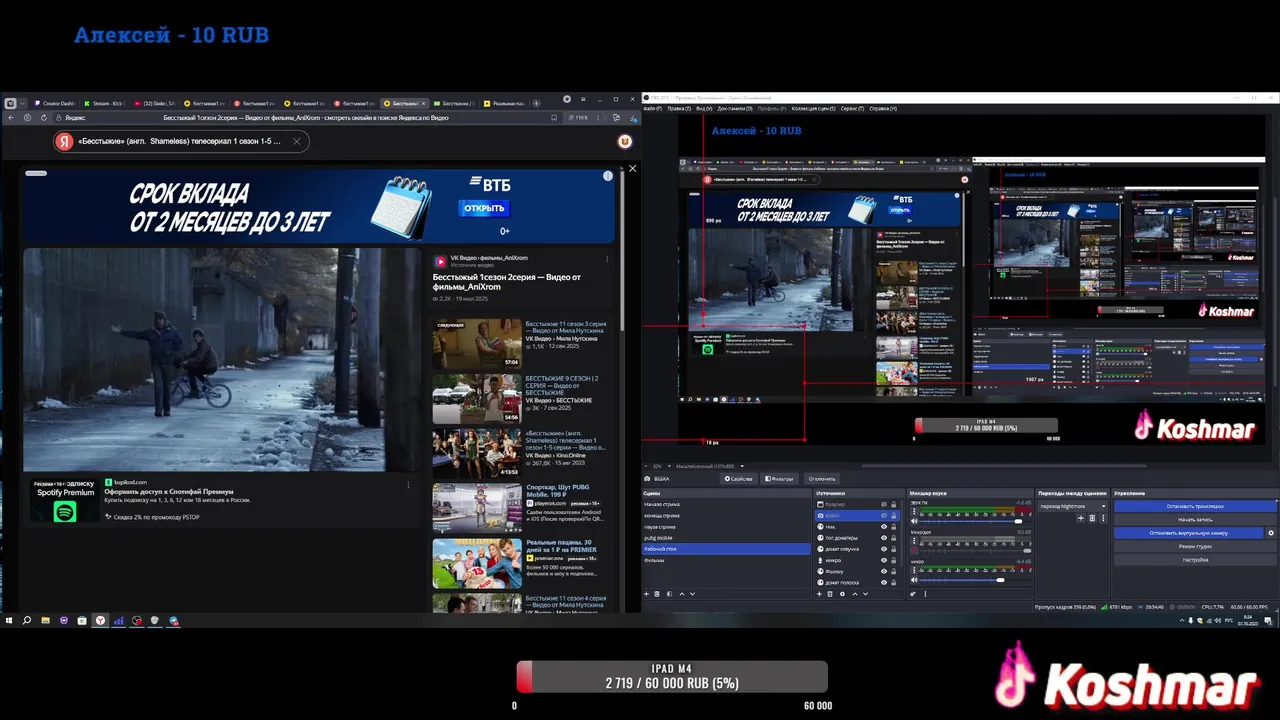Open advanced audio properties link icon
Image resolution: width=1280 pixels, height=720 pixels.
click(x=913, y=594)
